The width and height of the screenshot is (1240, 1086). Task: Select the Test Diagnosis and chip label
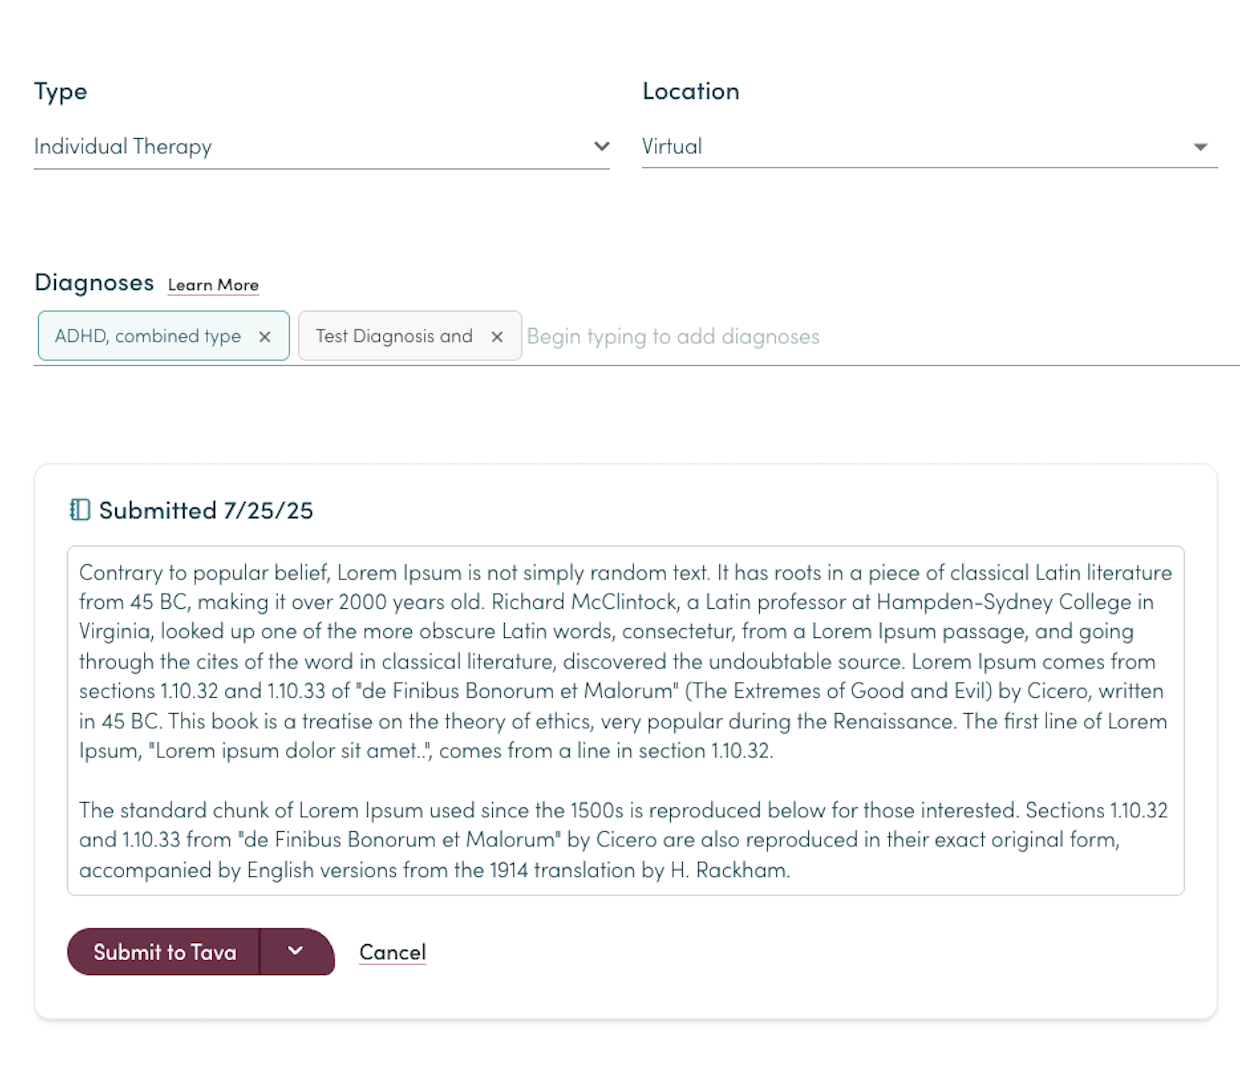coord(394,336)
